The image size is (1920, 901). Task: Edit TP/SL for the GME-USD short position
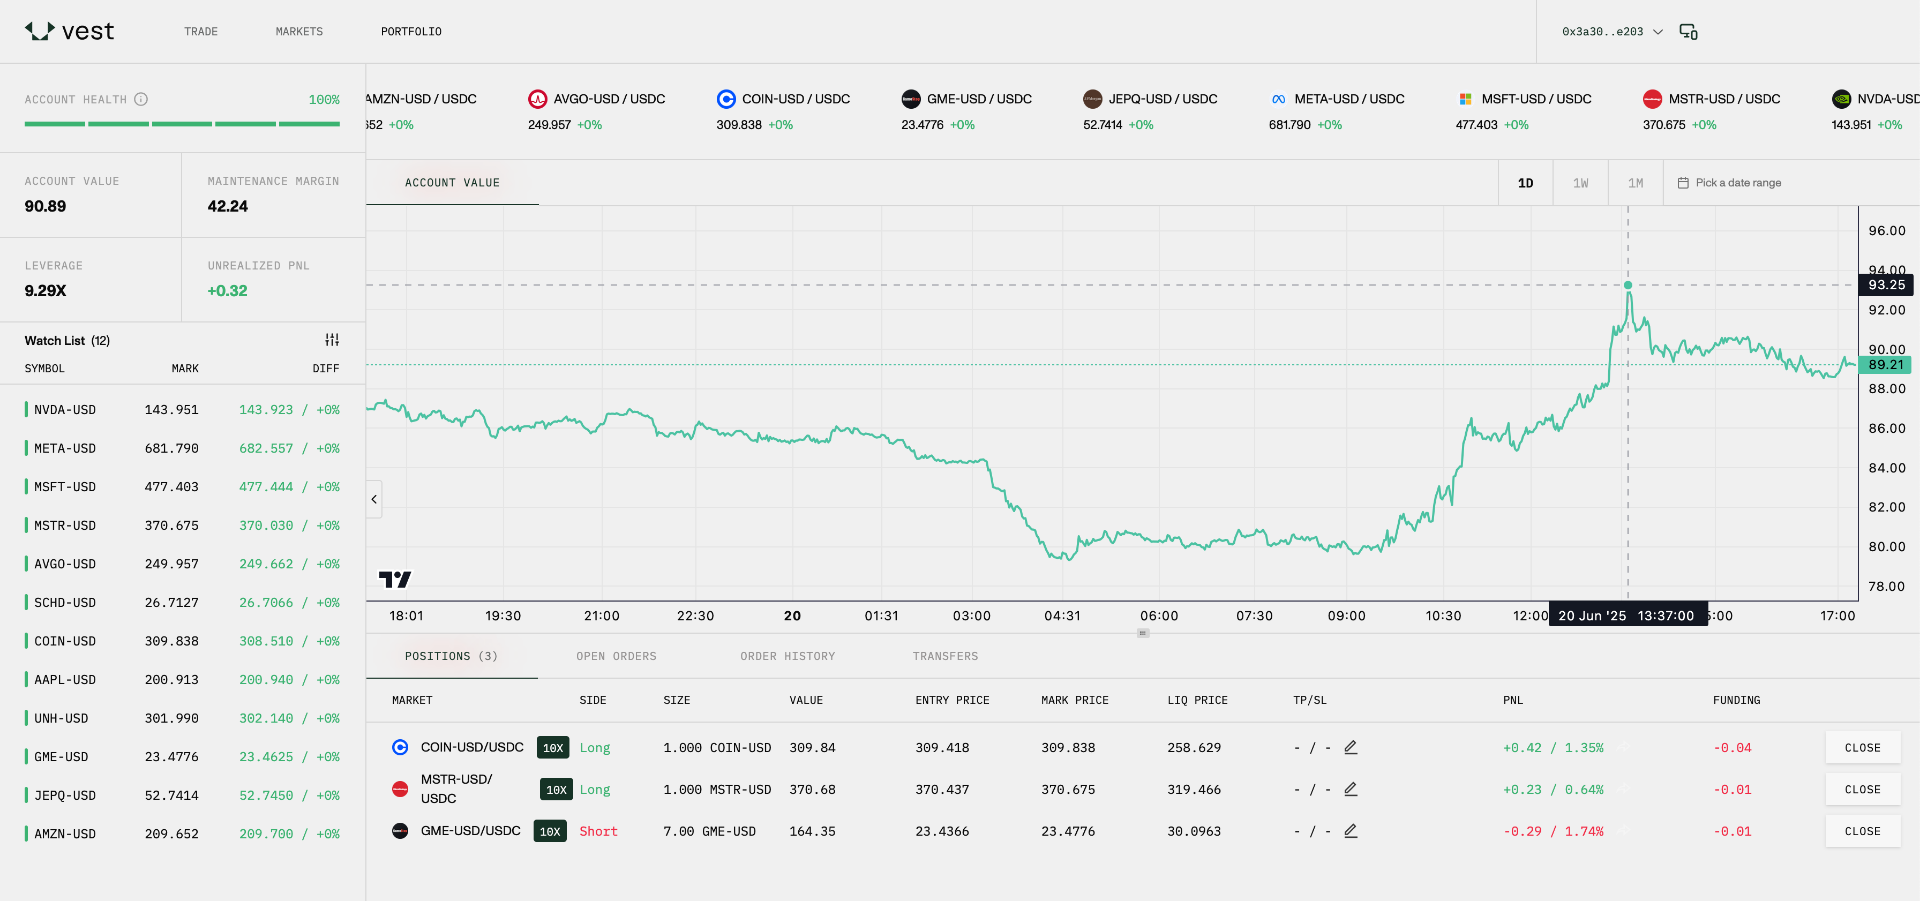tap(1350, 831)
